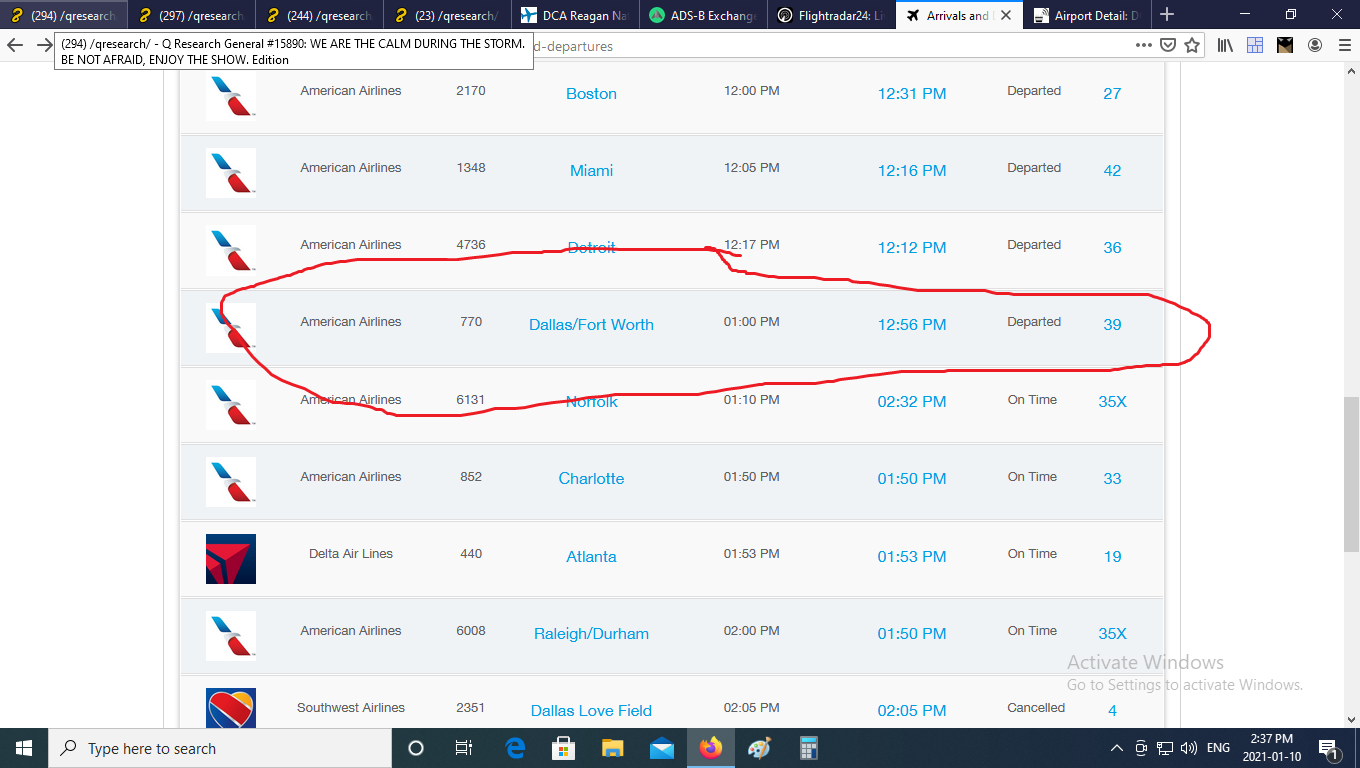Open Atlanta destination link
This screenshot has height=768, width=1360.
click(591, 557)
